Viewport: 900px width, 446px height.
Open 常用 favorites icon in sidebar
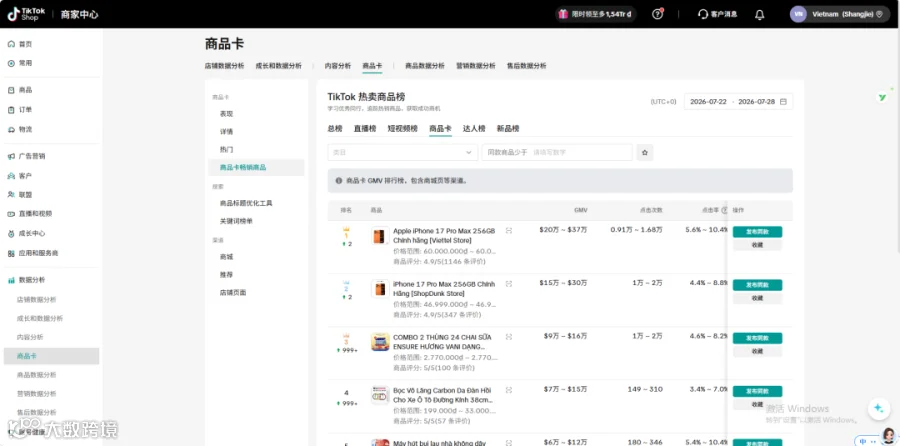[11, 63]
